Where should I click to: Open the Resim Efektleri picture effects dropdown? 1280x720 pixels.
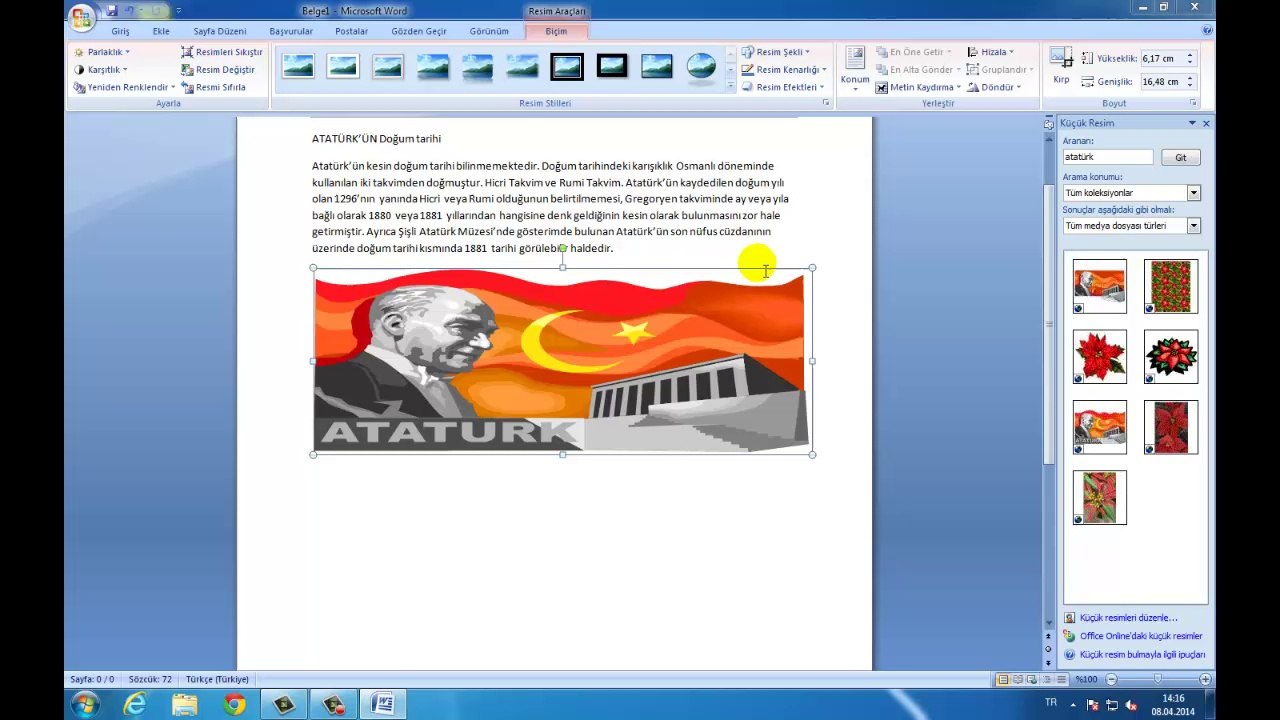pos(782,87)
